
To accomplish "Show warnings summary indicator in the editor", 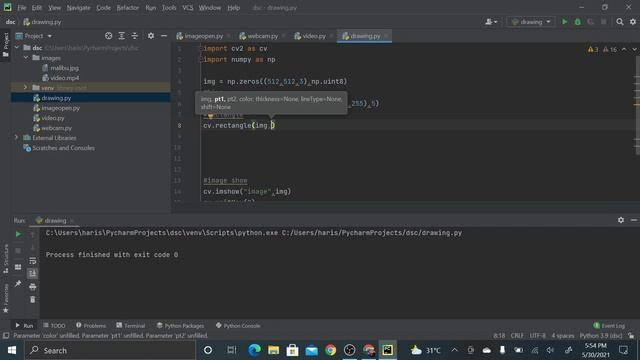I will click(602, 49).
